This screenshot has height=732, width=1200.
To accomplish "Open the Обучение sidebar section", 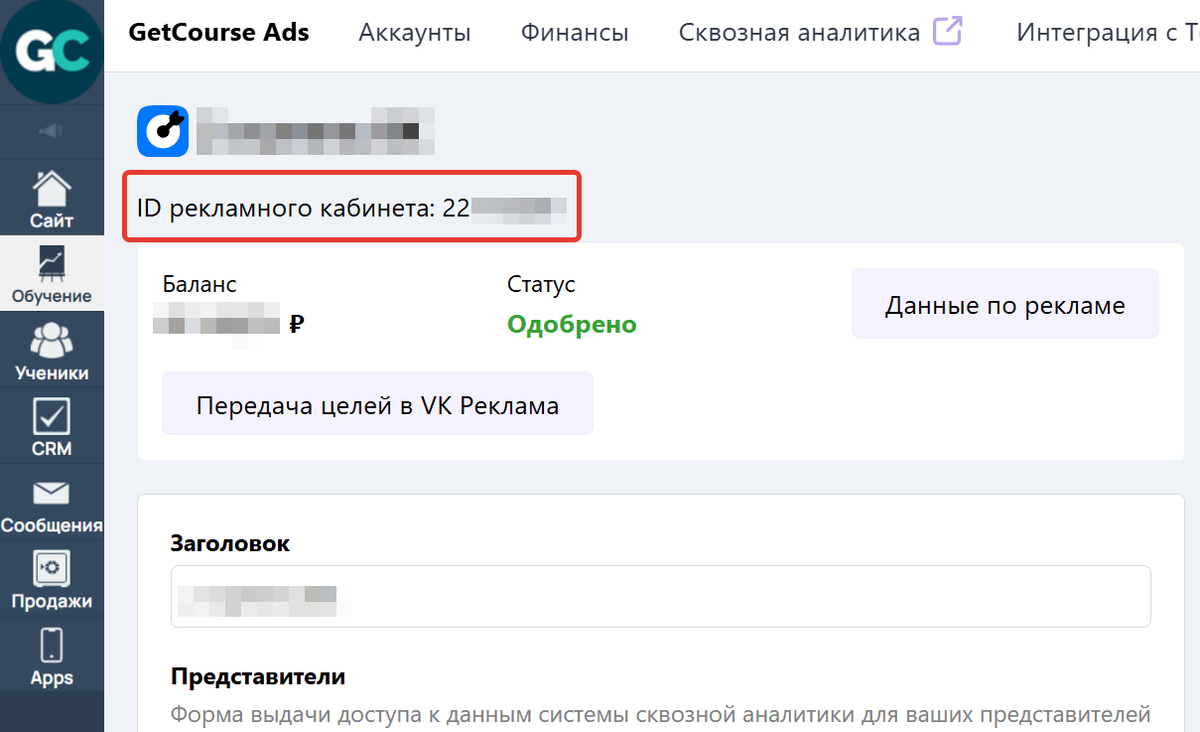I will coord(51,273).
